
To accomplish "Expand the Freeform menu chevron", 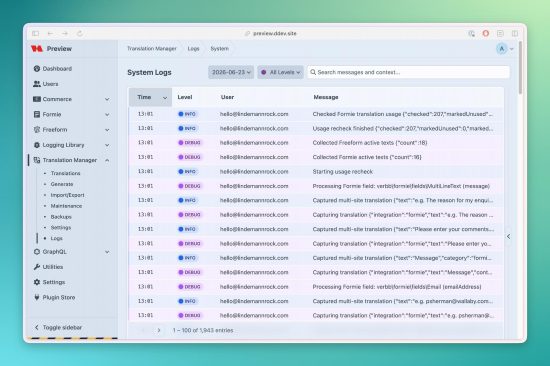I will (107, 129).
